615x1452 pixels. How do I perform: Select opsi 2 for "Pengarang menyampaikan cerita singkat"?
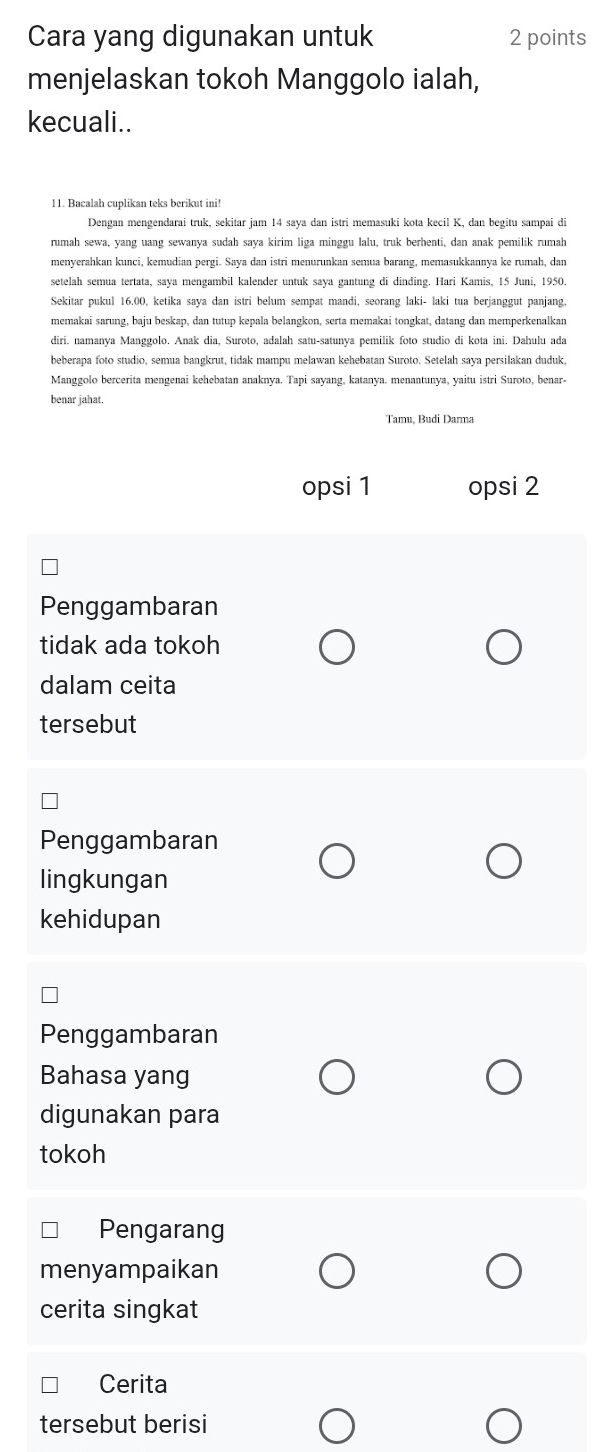504,1270
